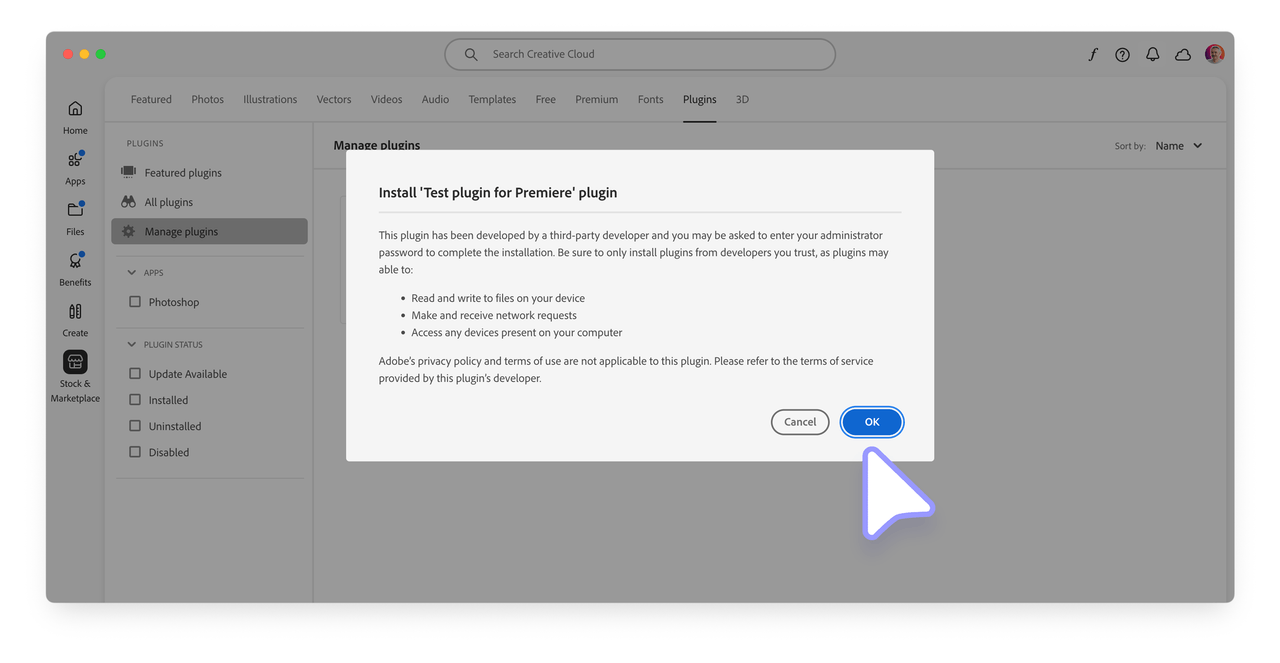
Task: Cancel the plugin installation dialog
Action: click(x=800, y=421)
